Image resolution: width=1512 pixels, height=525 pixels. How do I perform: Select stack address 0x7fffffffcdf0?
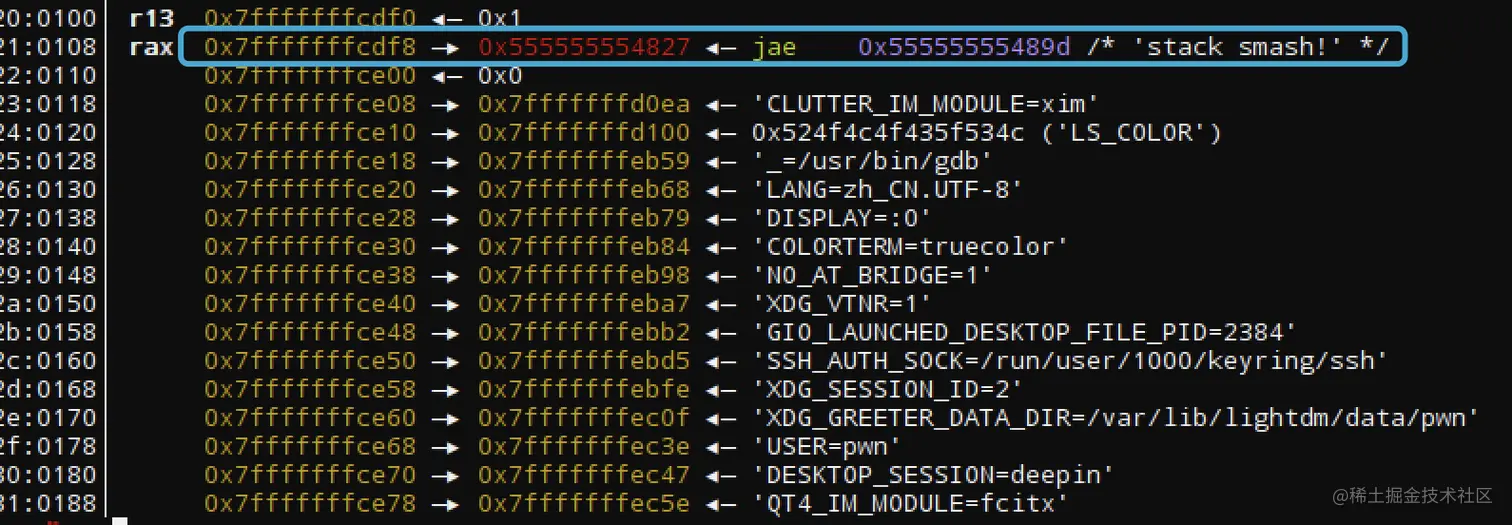(x=310, y=18)
